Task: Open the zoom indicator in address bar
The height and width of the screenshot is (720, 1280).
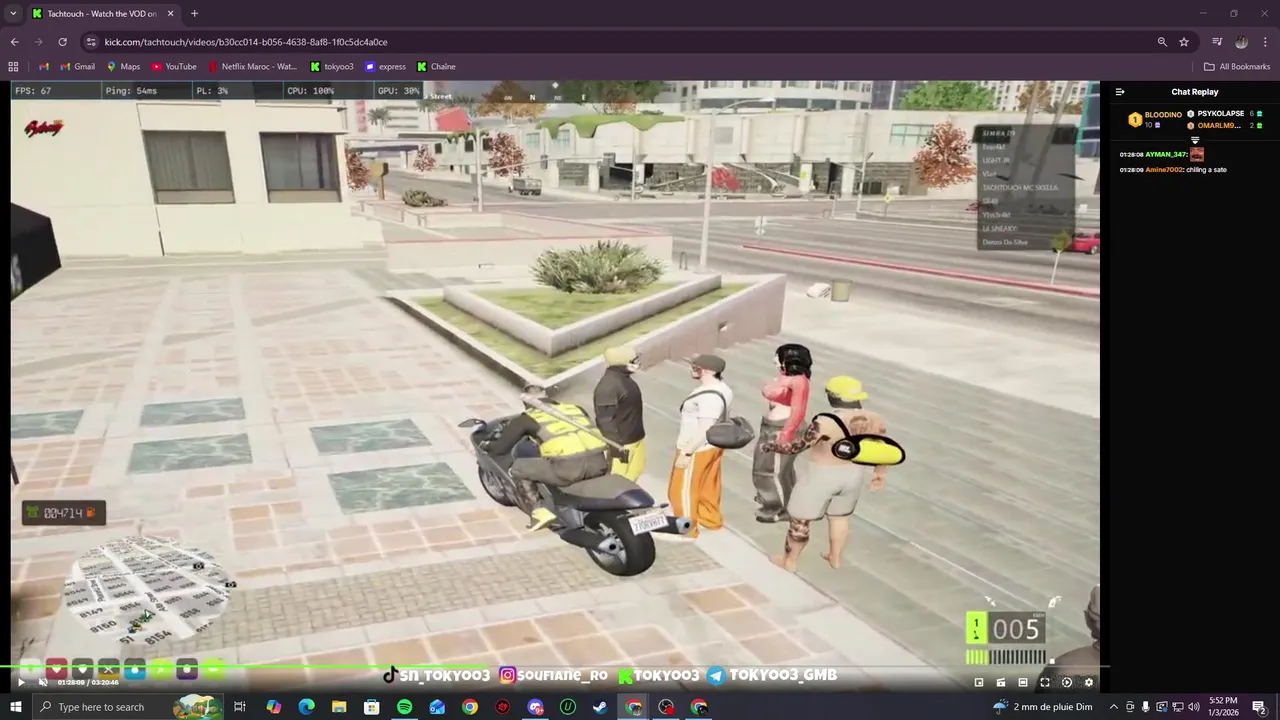Action: [1162, 42]
